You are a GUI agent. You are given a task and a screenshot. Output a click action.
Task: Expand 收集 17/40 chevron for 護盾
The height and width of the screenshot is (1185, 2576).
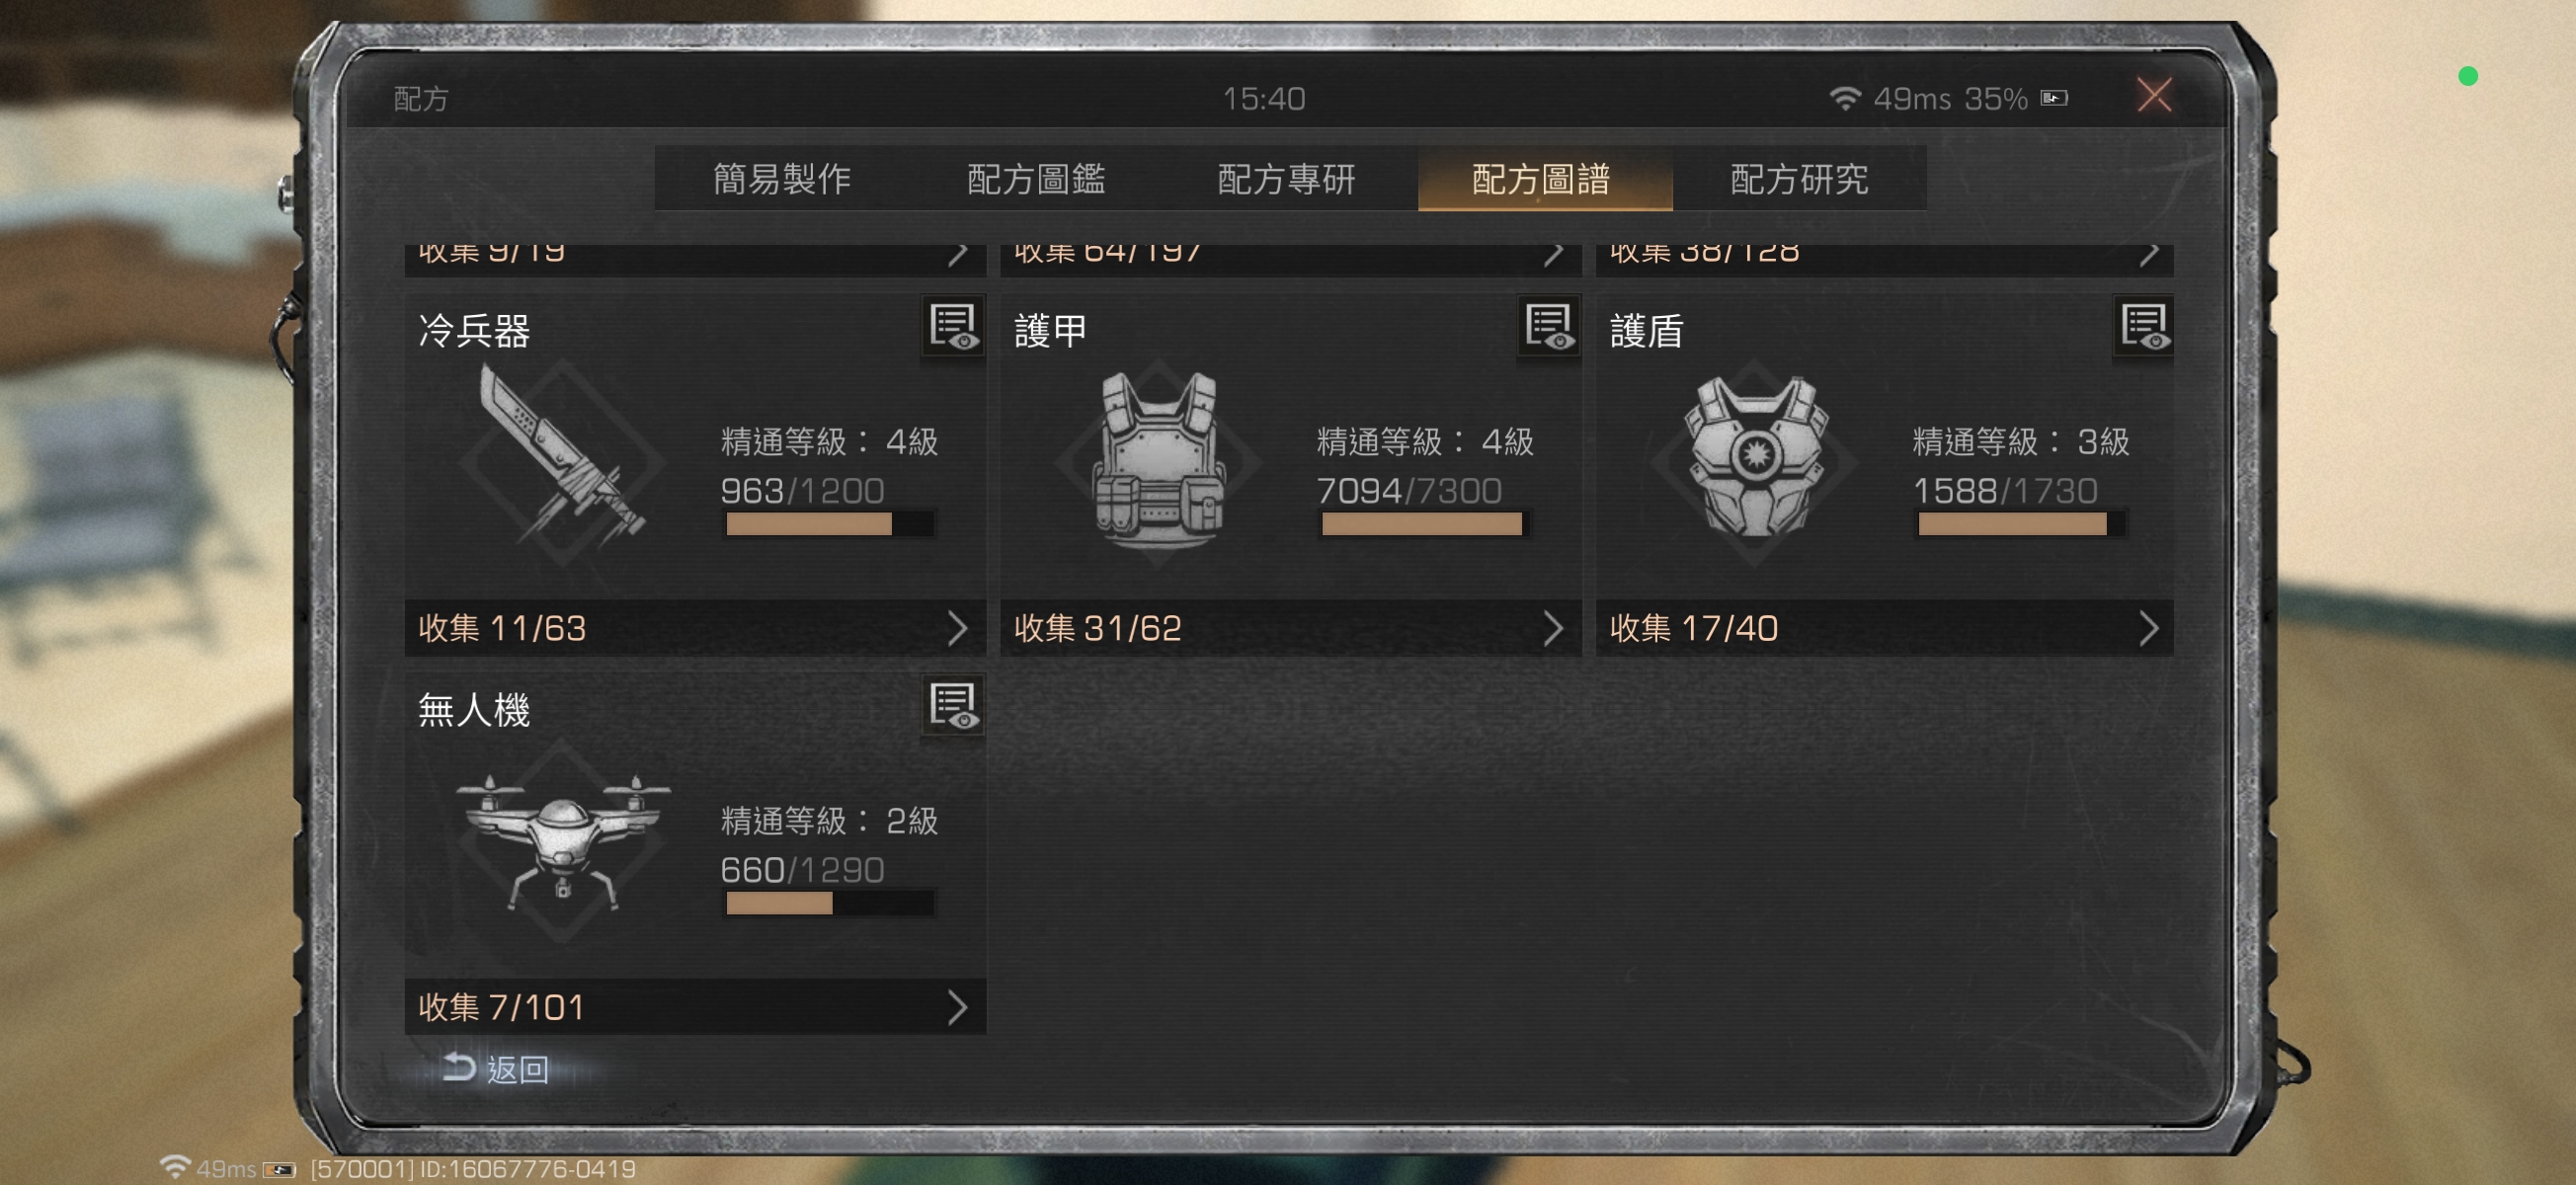2148,628
